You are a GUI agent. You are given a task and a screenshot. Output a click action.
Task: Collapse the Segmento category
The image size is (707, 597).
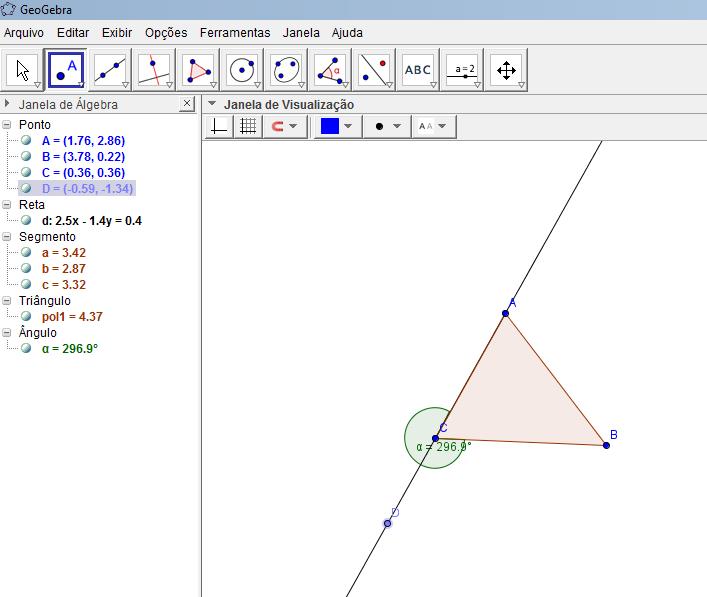pos(8,237)
